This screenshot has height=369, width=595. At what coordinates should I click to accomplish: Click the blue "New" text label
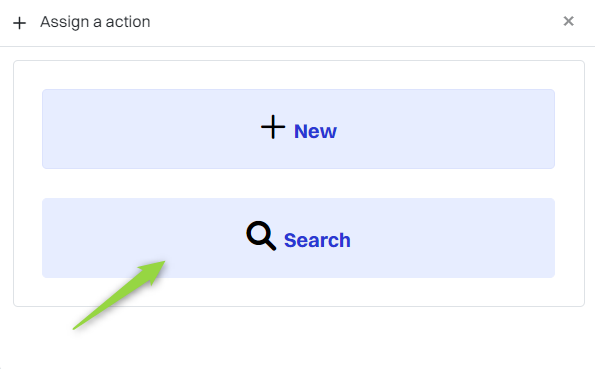coord(315,131)
